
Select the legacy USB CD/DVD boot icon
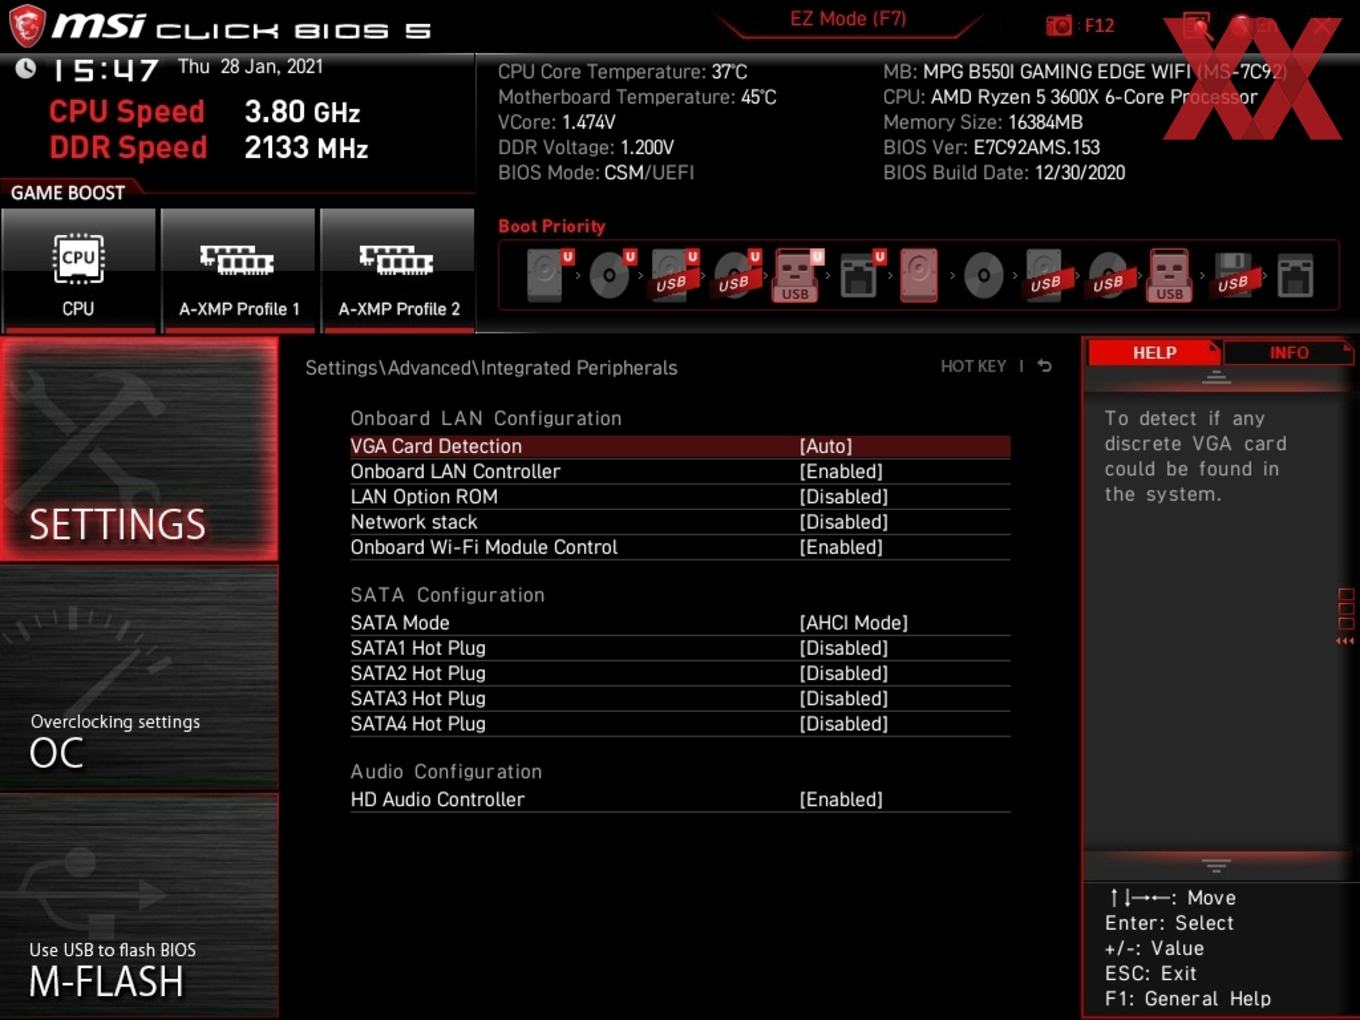[1108, 275]
